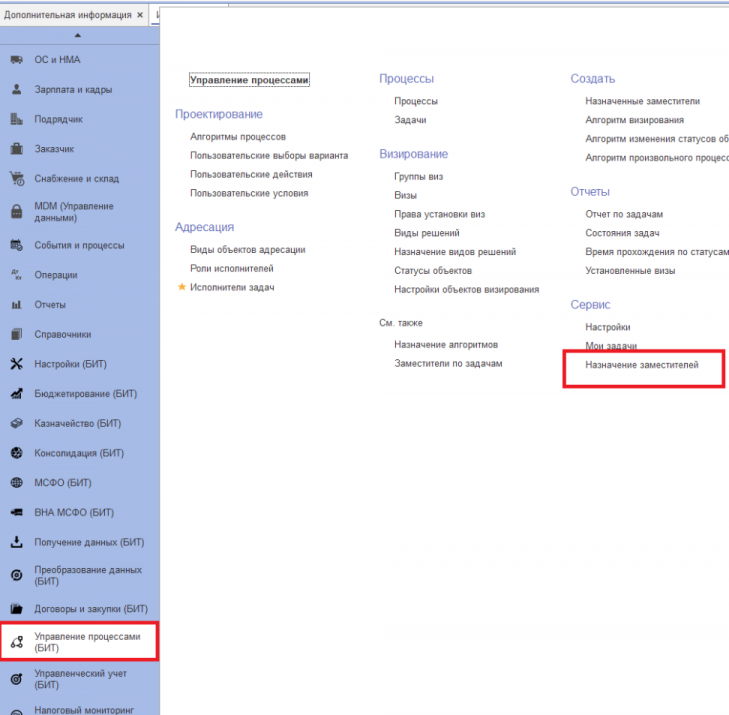Open Назначение заместителей under Сервис

point(642,365)
